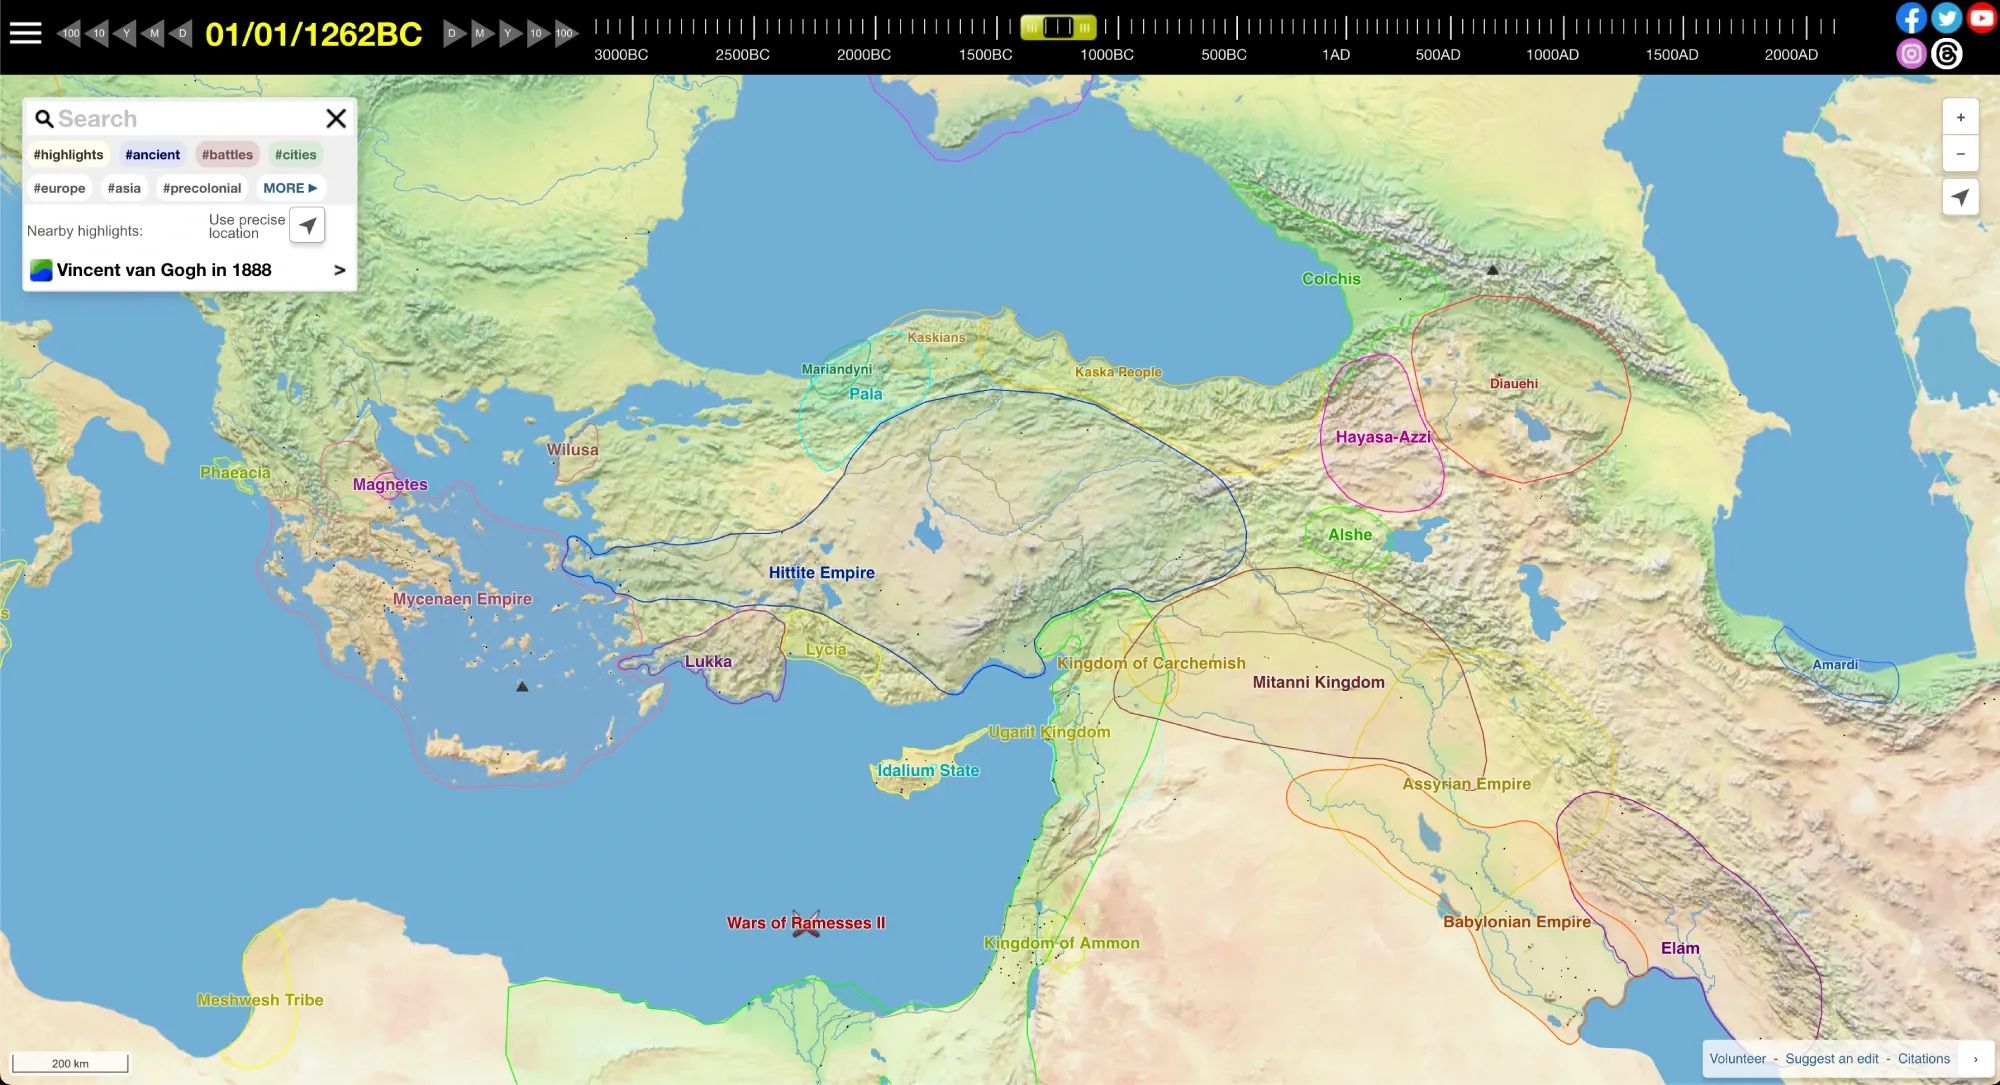This screenshot has width=2000, height=1085.
Task: Select the Lukka map label
Action: [708, 661]
